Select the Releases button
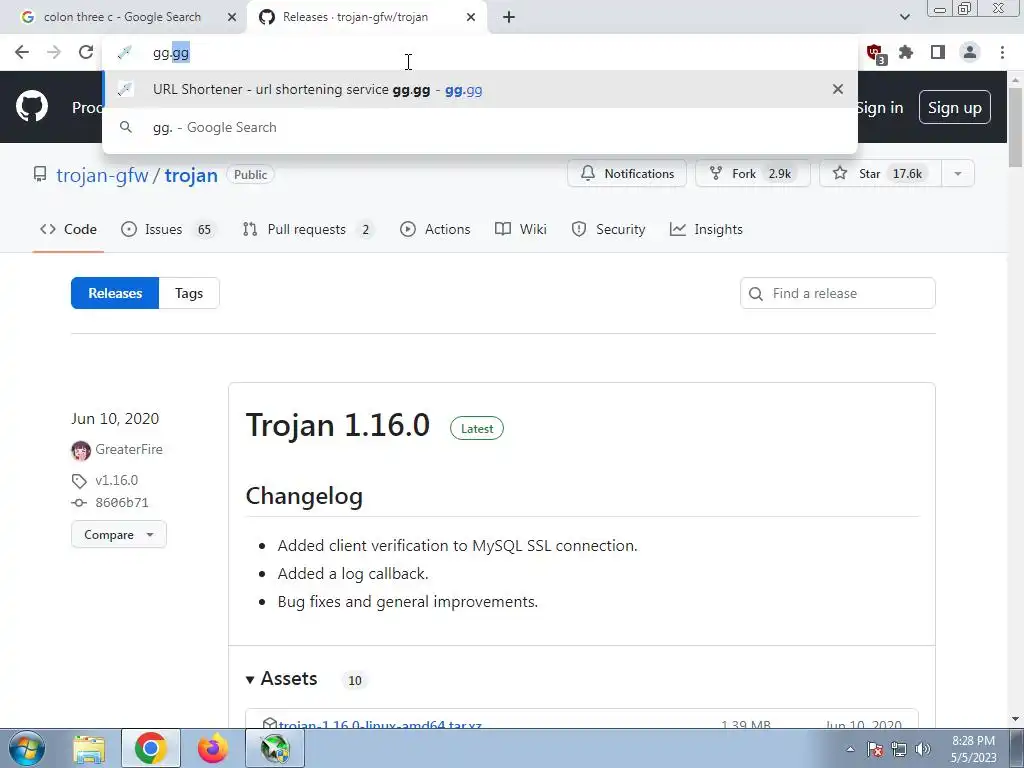 tap(115, 293)
